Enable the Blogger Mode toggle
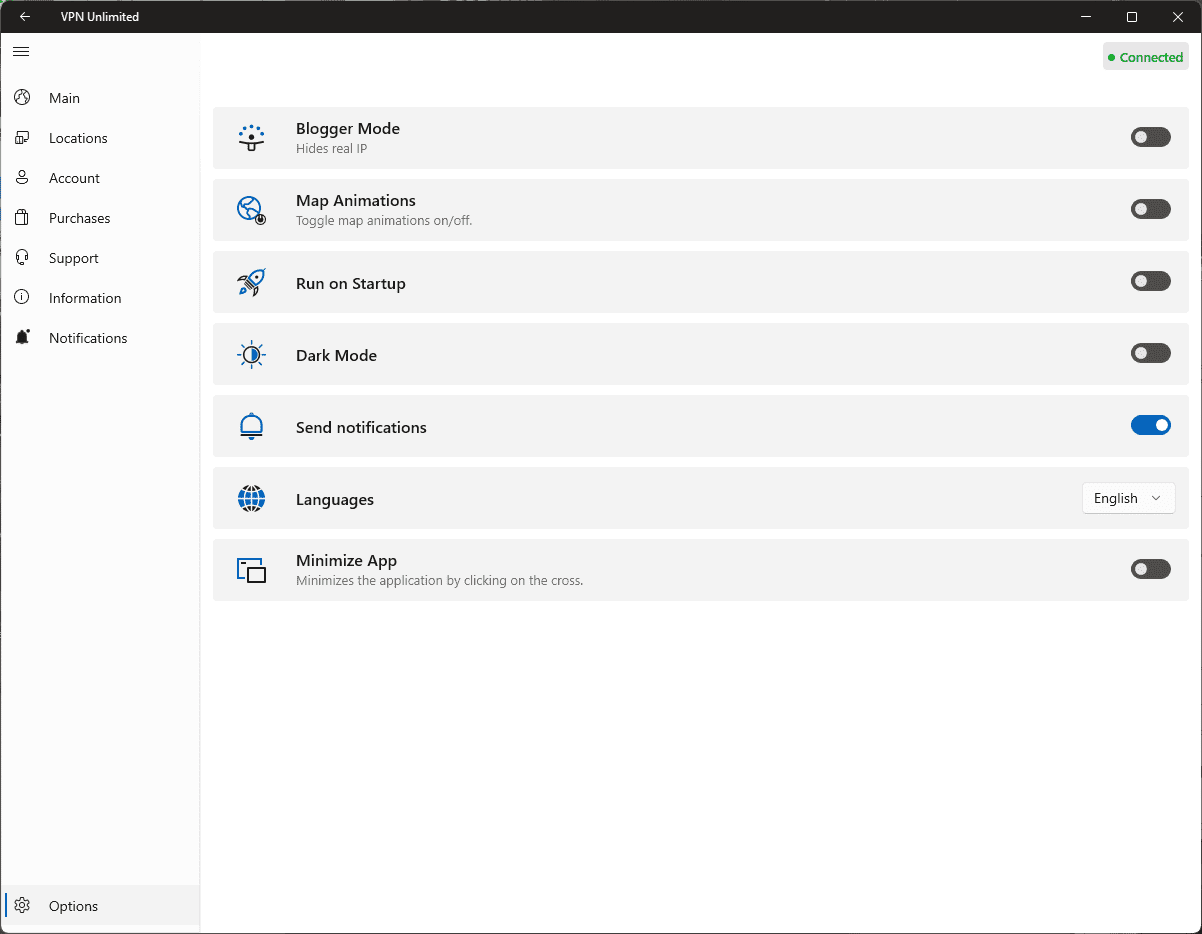 (x=1150, y=137)
